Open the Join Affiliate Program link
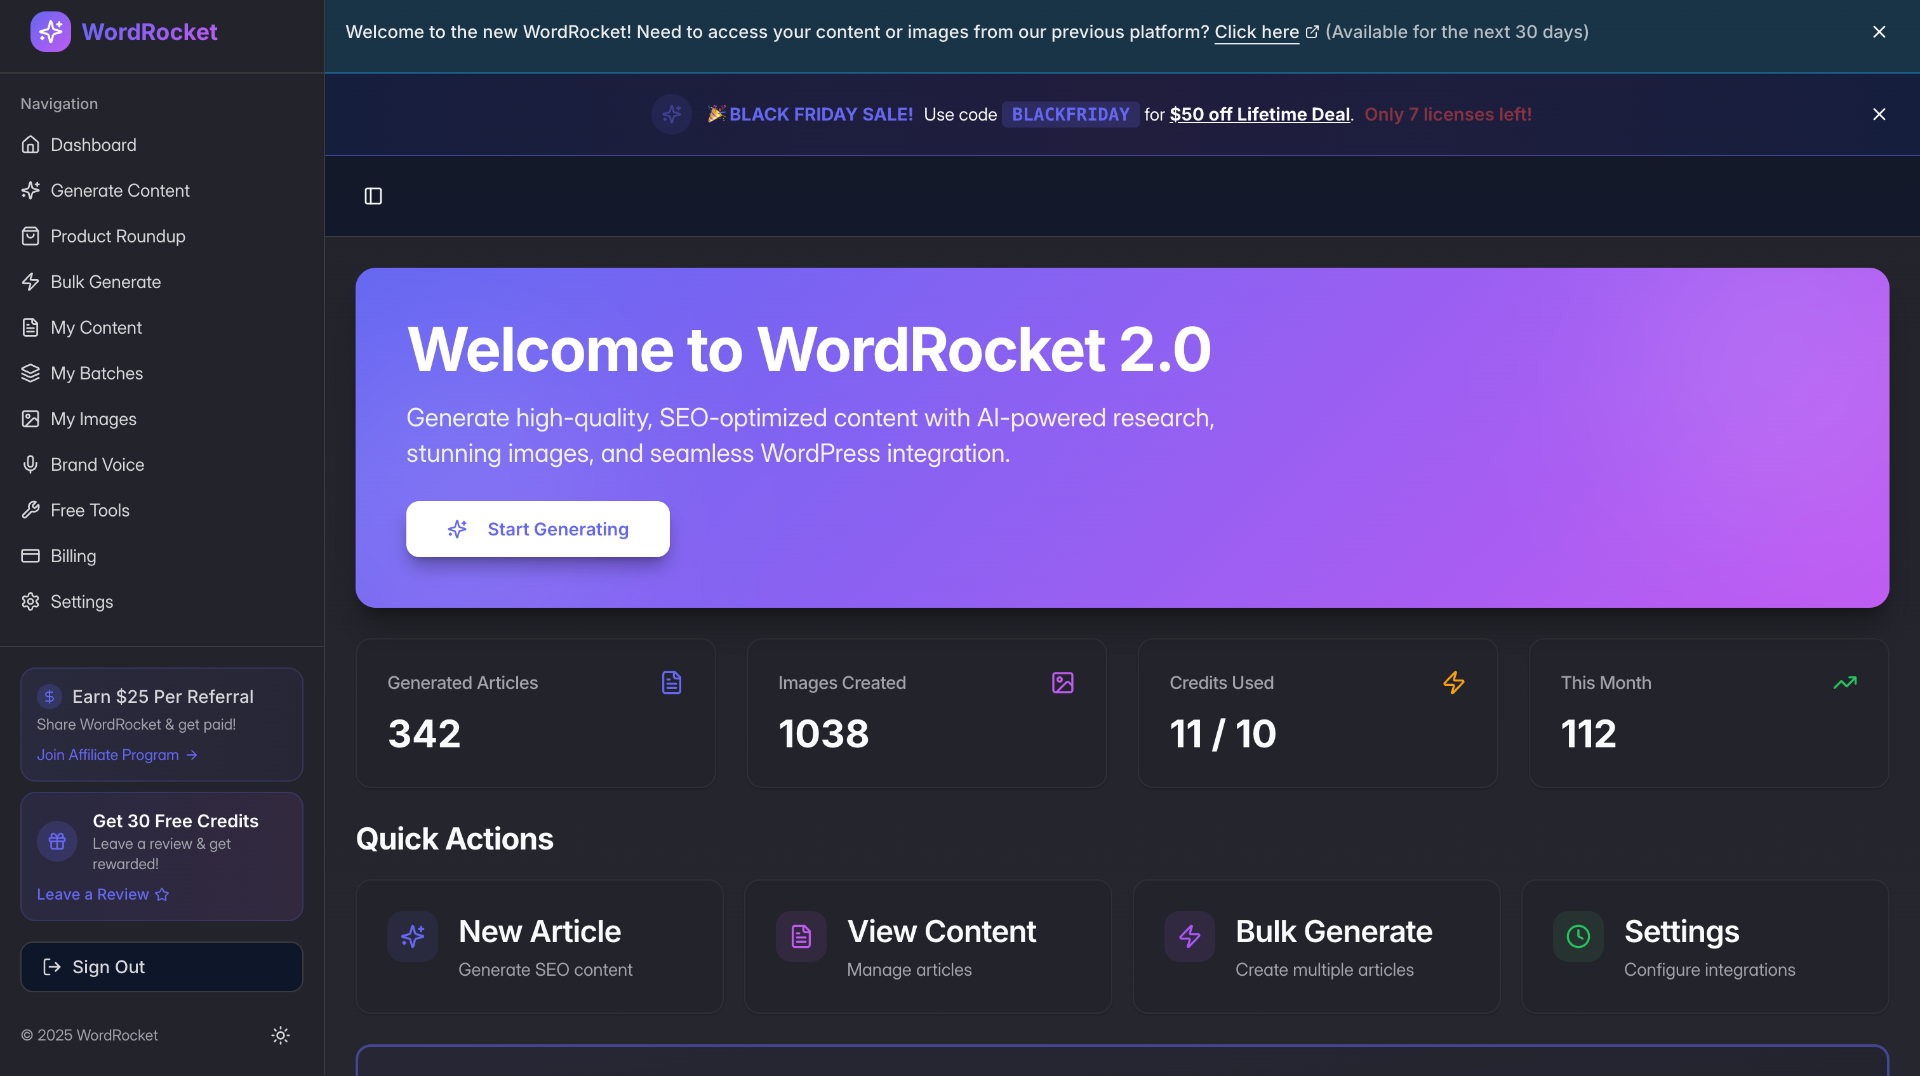 coord(108,755)
